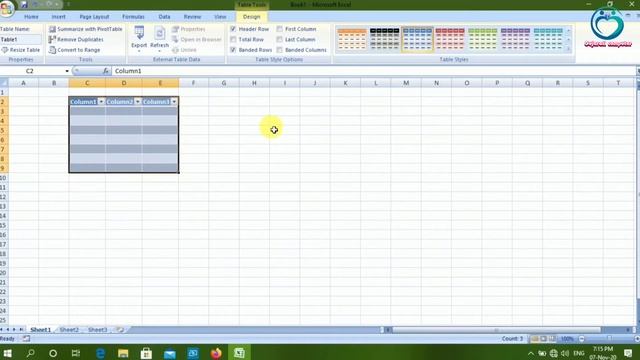Click Excel icon in taskbar
This screenshot has width=640, height=360.
240,353
